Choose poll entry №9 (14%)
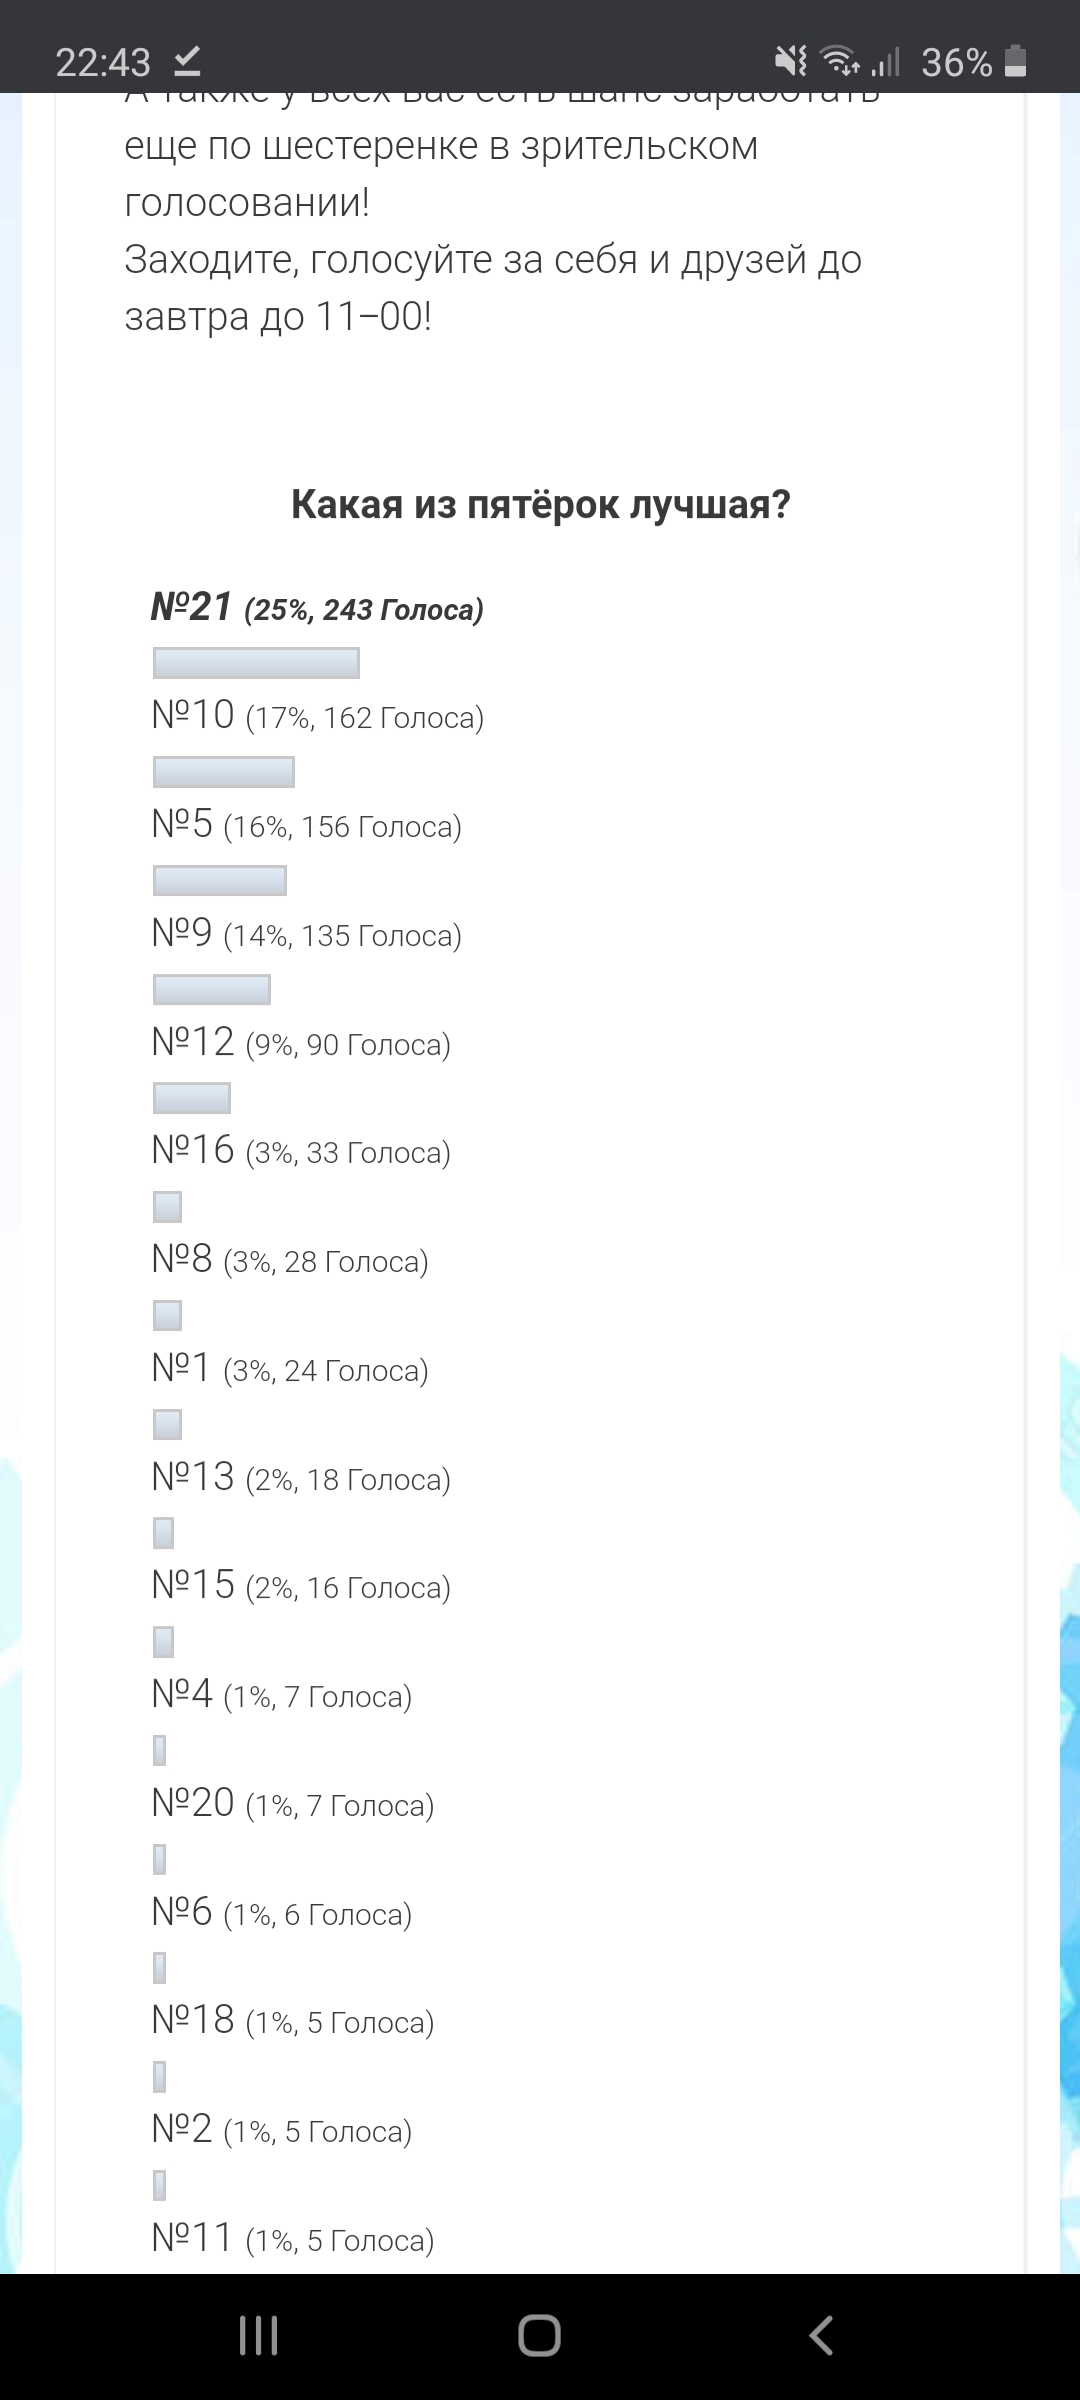 (306, 934)
